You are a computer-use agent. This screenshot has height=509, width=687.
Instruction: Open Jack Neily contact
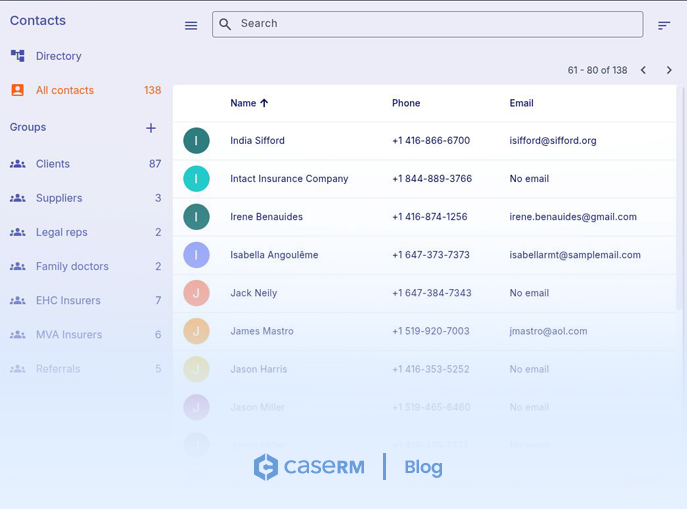(254, 293)
